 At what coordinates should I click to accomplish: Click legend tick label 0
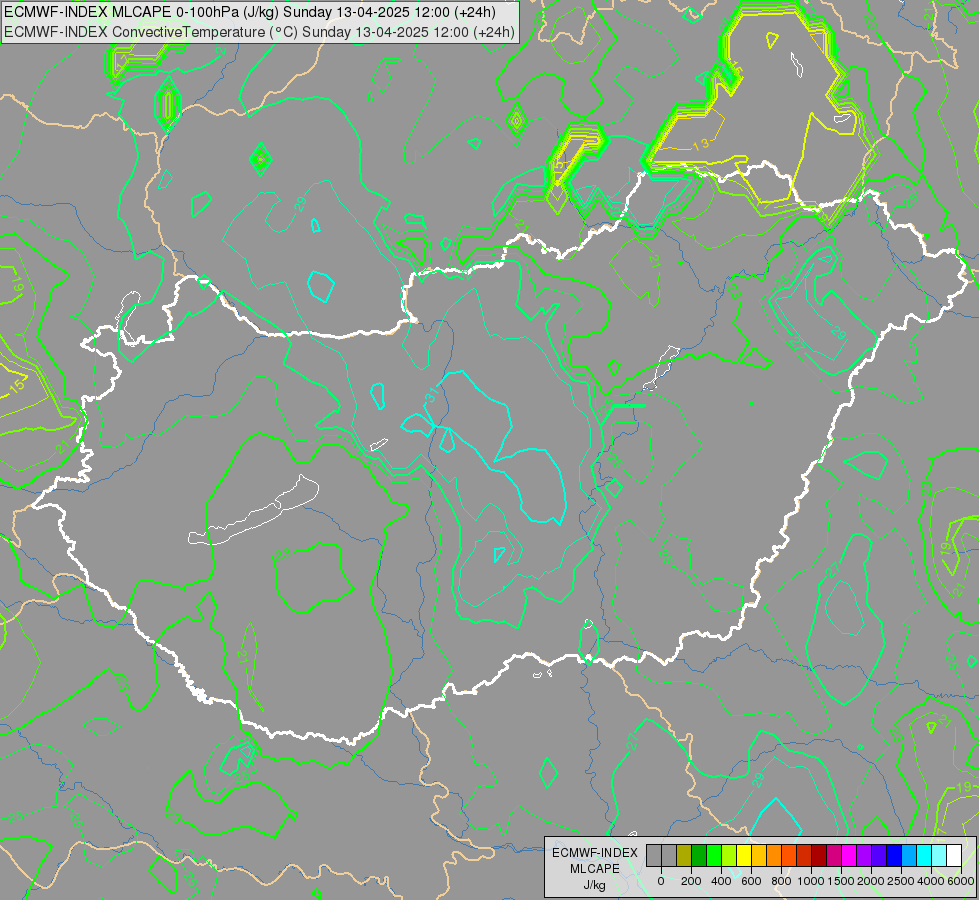[x=661, y=881]
